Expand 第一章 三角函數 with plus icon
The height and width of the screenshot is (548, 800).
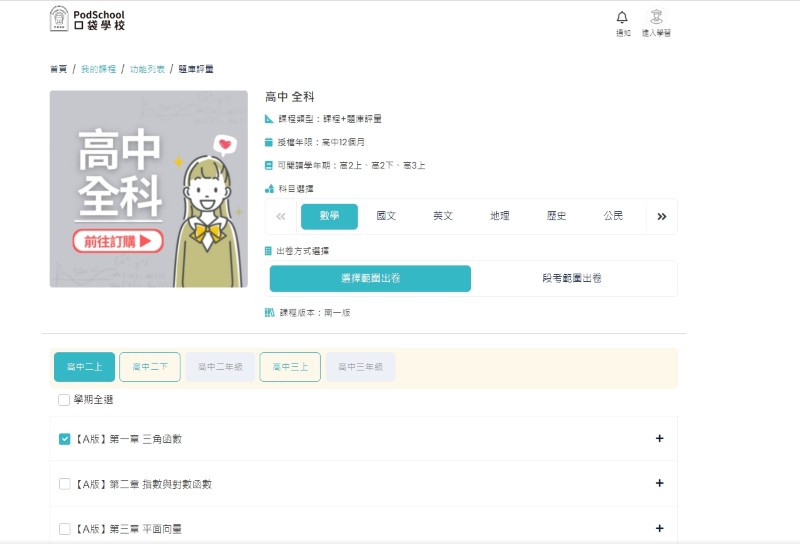point(659,438)
